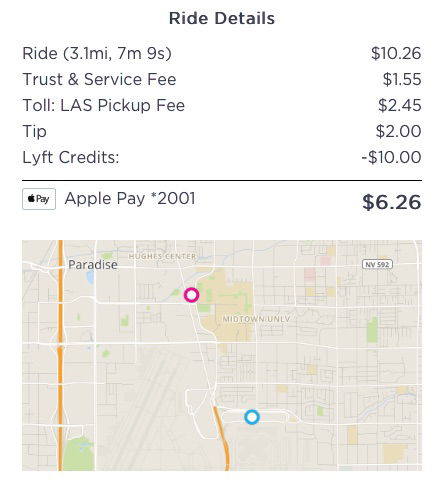Screen dimensions: 442x488
Task: Click the $2.45 toll amount
Action: (x=400, y=105)
